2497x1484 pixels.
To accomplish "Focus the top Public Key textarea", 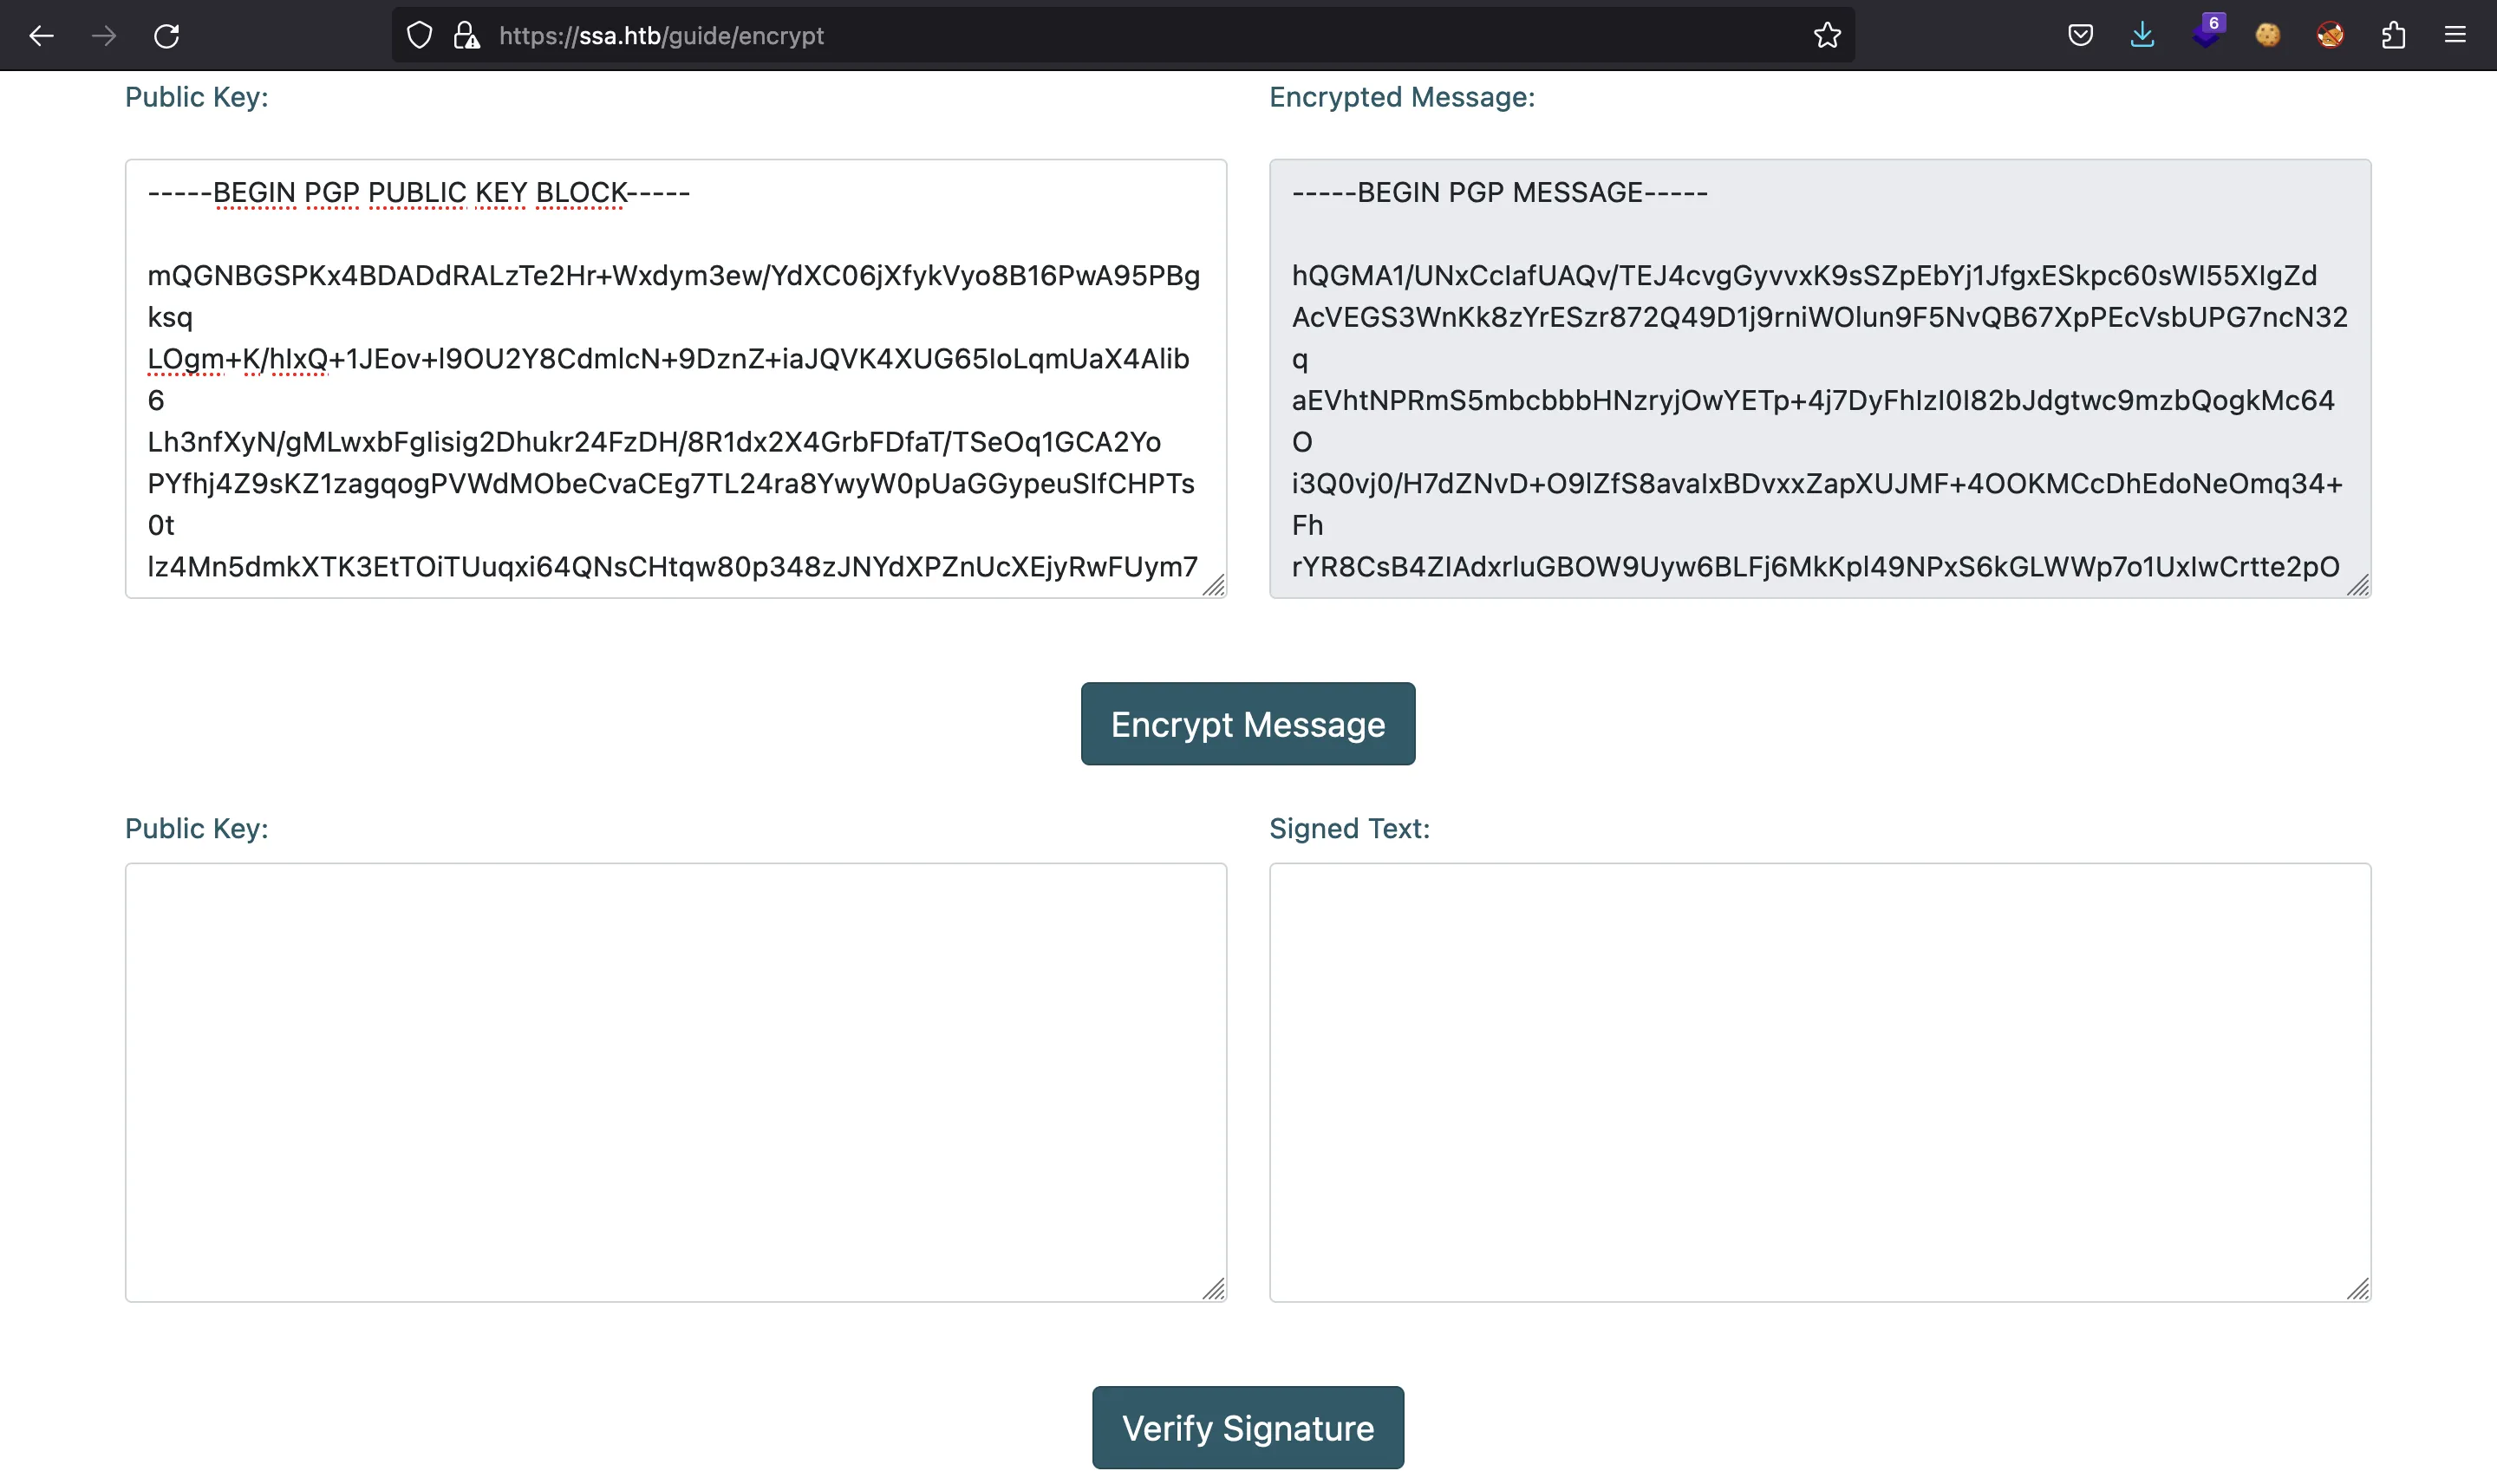I will [x=676, y=379].
